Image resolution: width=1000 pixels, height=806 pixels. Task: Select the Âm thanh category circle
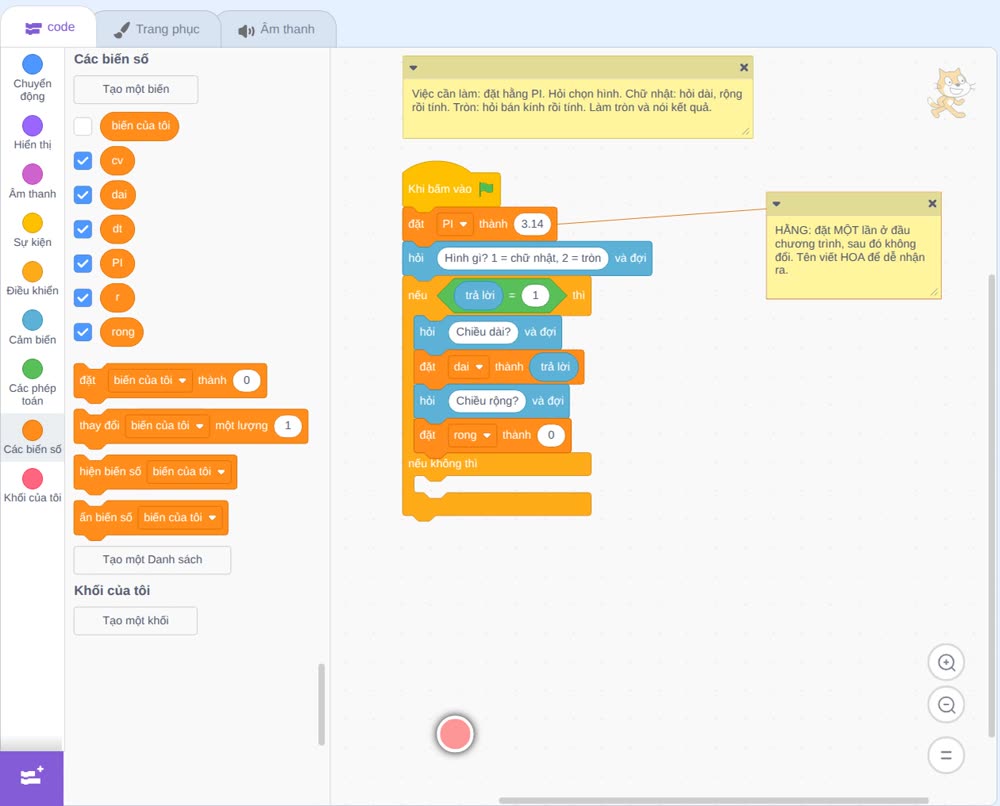33,174
